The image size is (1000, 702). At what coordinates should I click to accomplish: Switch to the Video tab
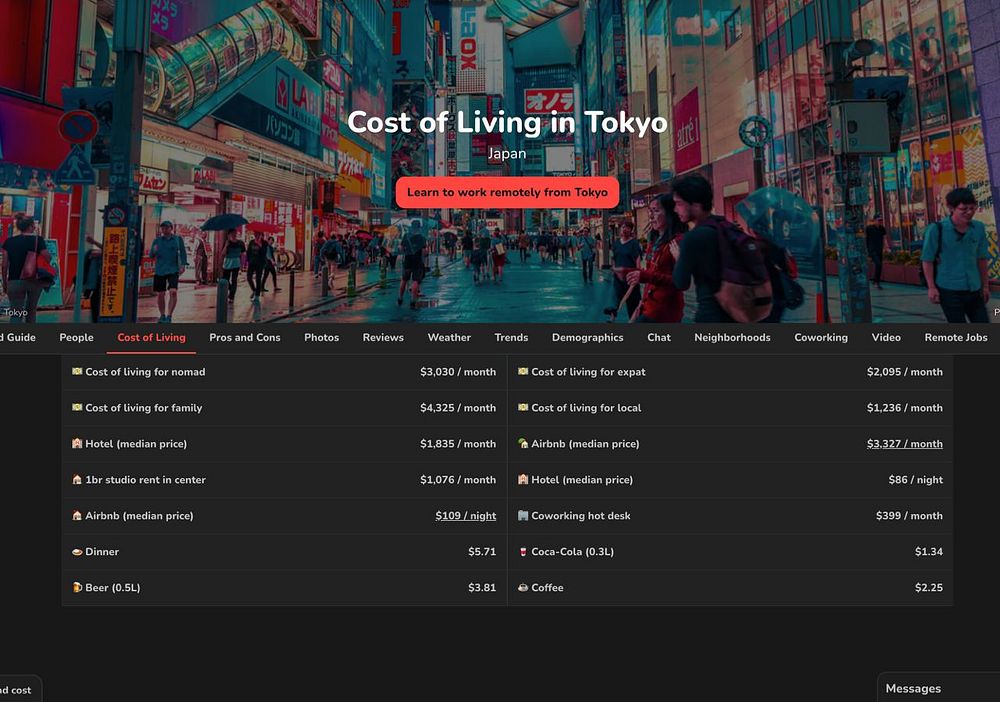(x=886, y=337)
